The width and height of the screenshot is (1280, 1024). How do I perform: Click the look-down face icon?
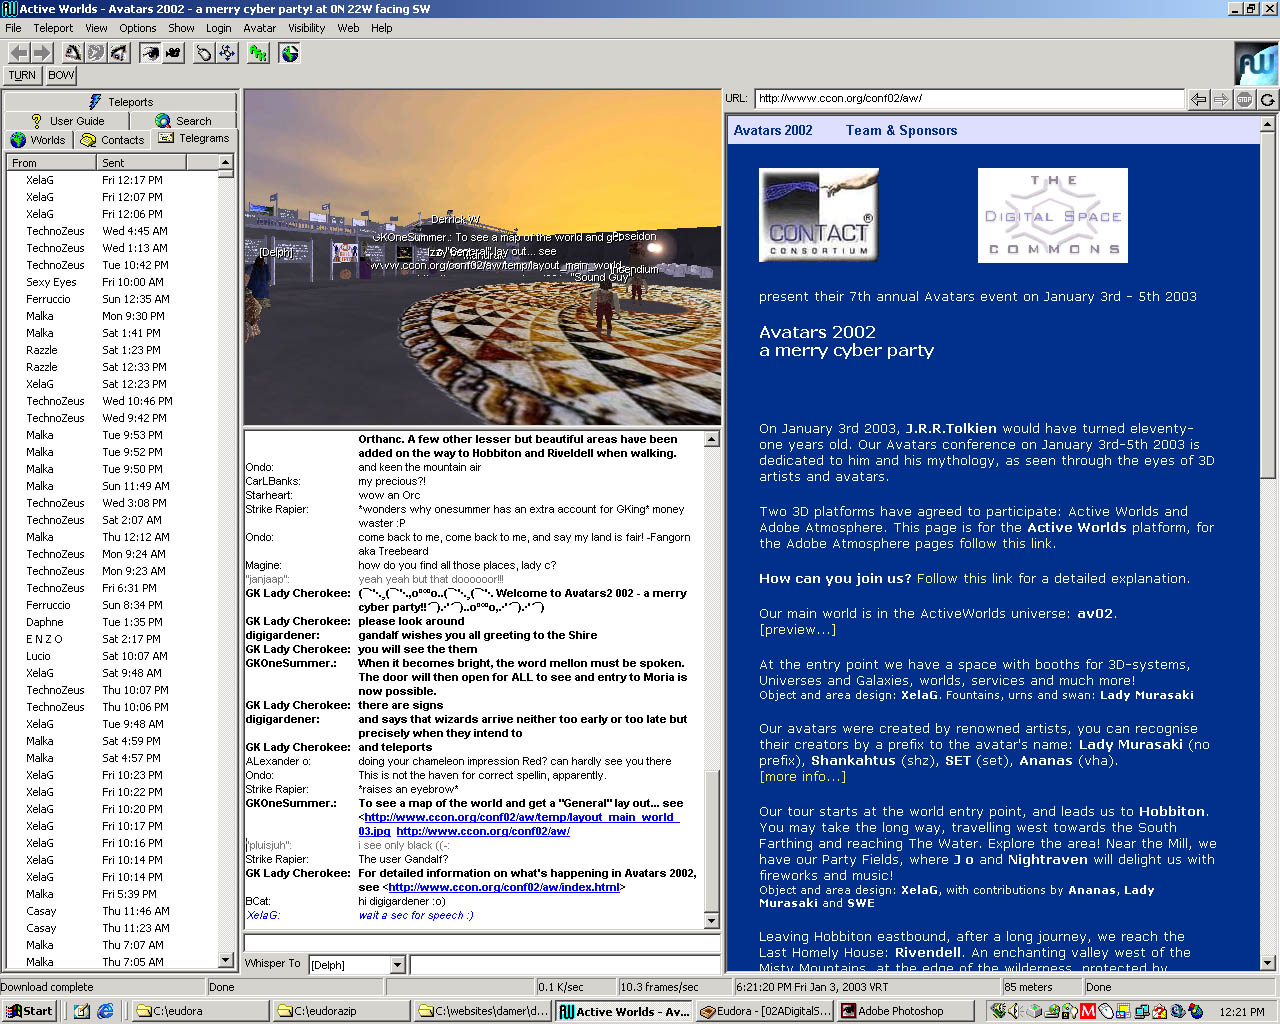coord(119,53)
